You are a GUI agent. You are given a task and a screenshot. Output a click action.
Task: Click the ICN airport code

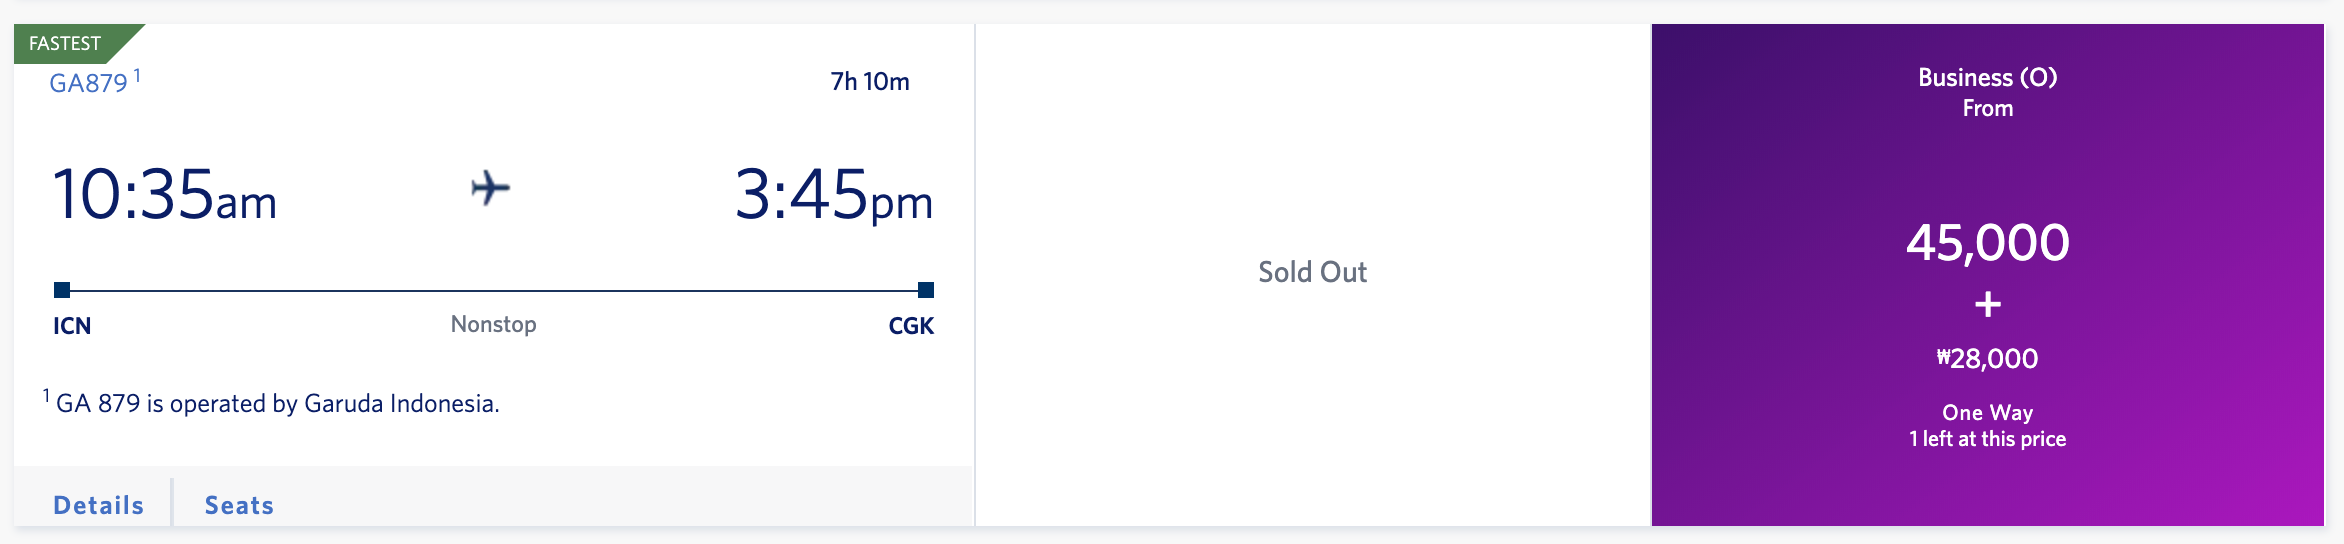point(72,326)
